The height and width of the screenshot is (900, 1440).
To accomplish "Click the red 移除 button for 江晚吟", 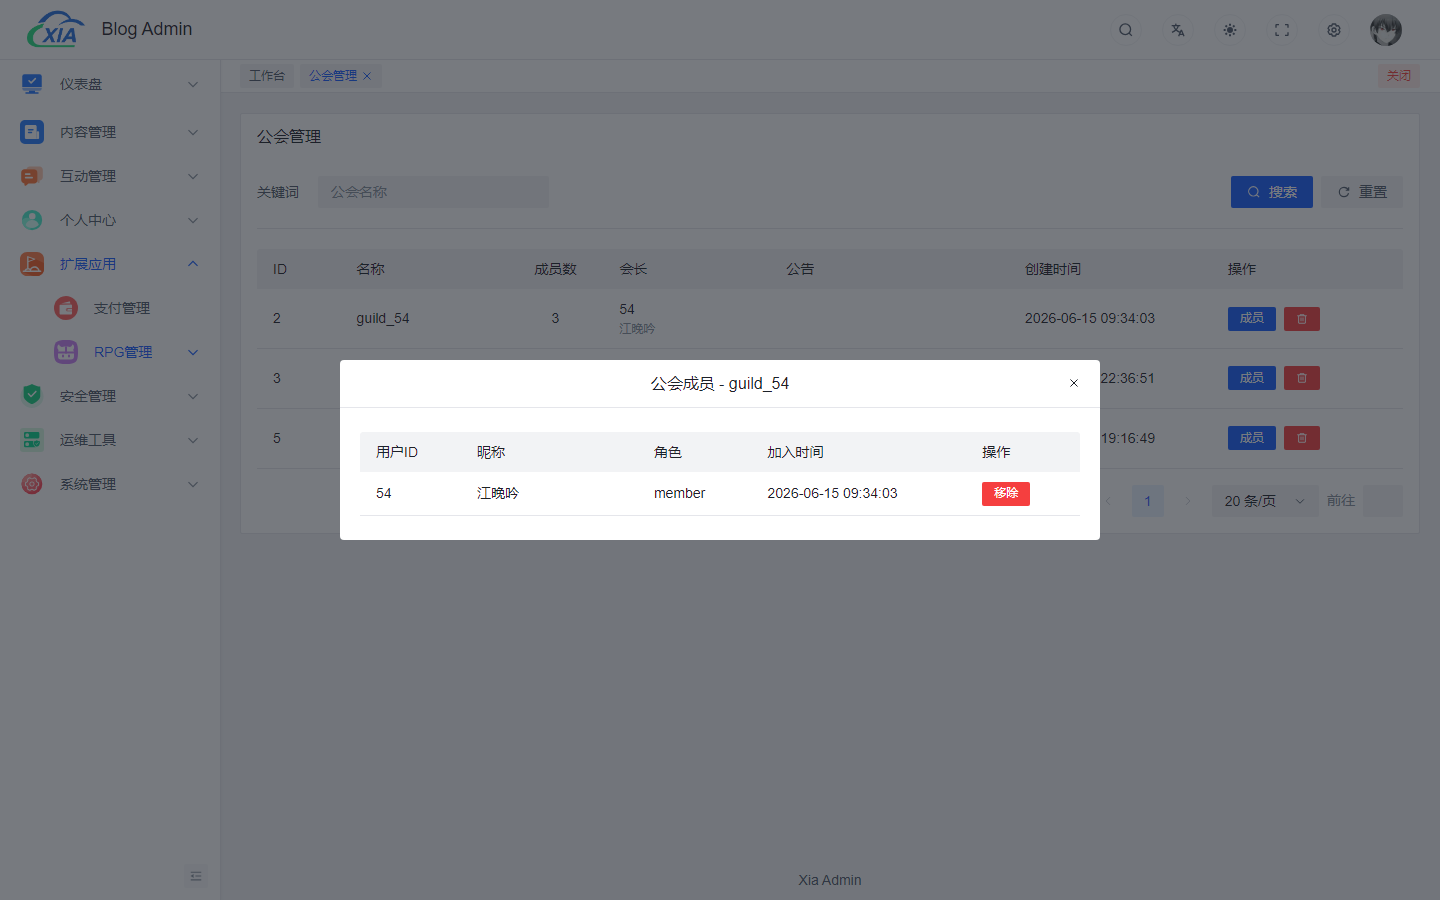I will pyautogui.click(x=1006, y=494).
